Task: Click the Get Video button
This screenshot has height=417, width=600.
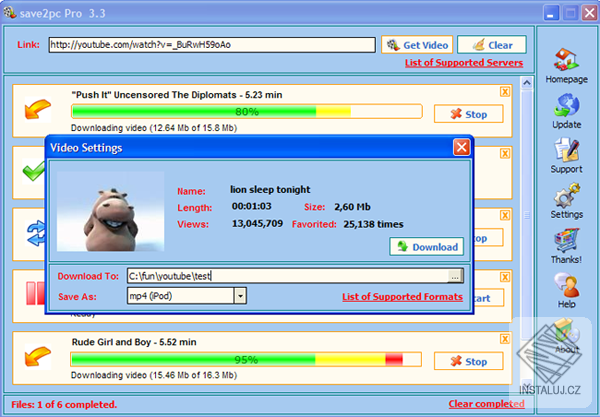Action: 417,45
